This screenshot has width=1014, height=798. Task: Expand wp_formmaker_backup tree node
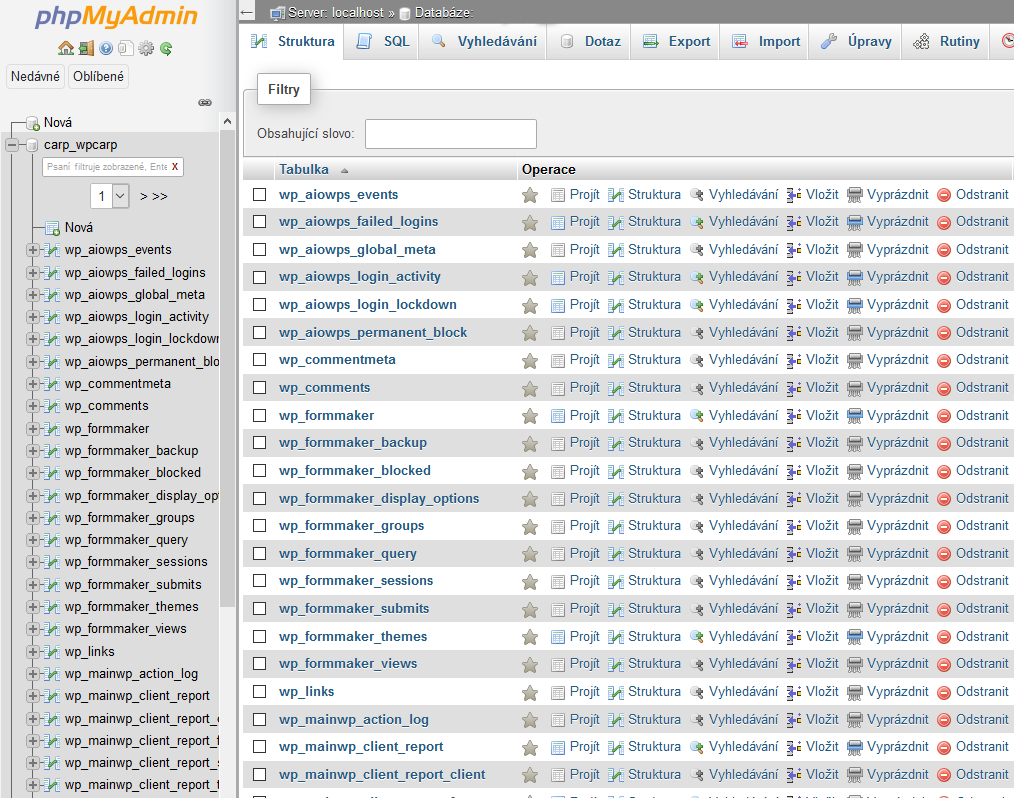point(32,451)
